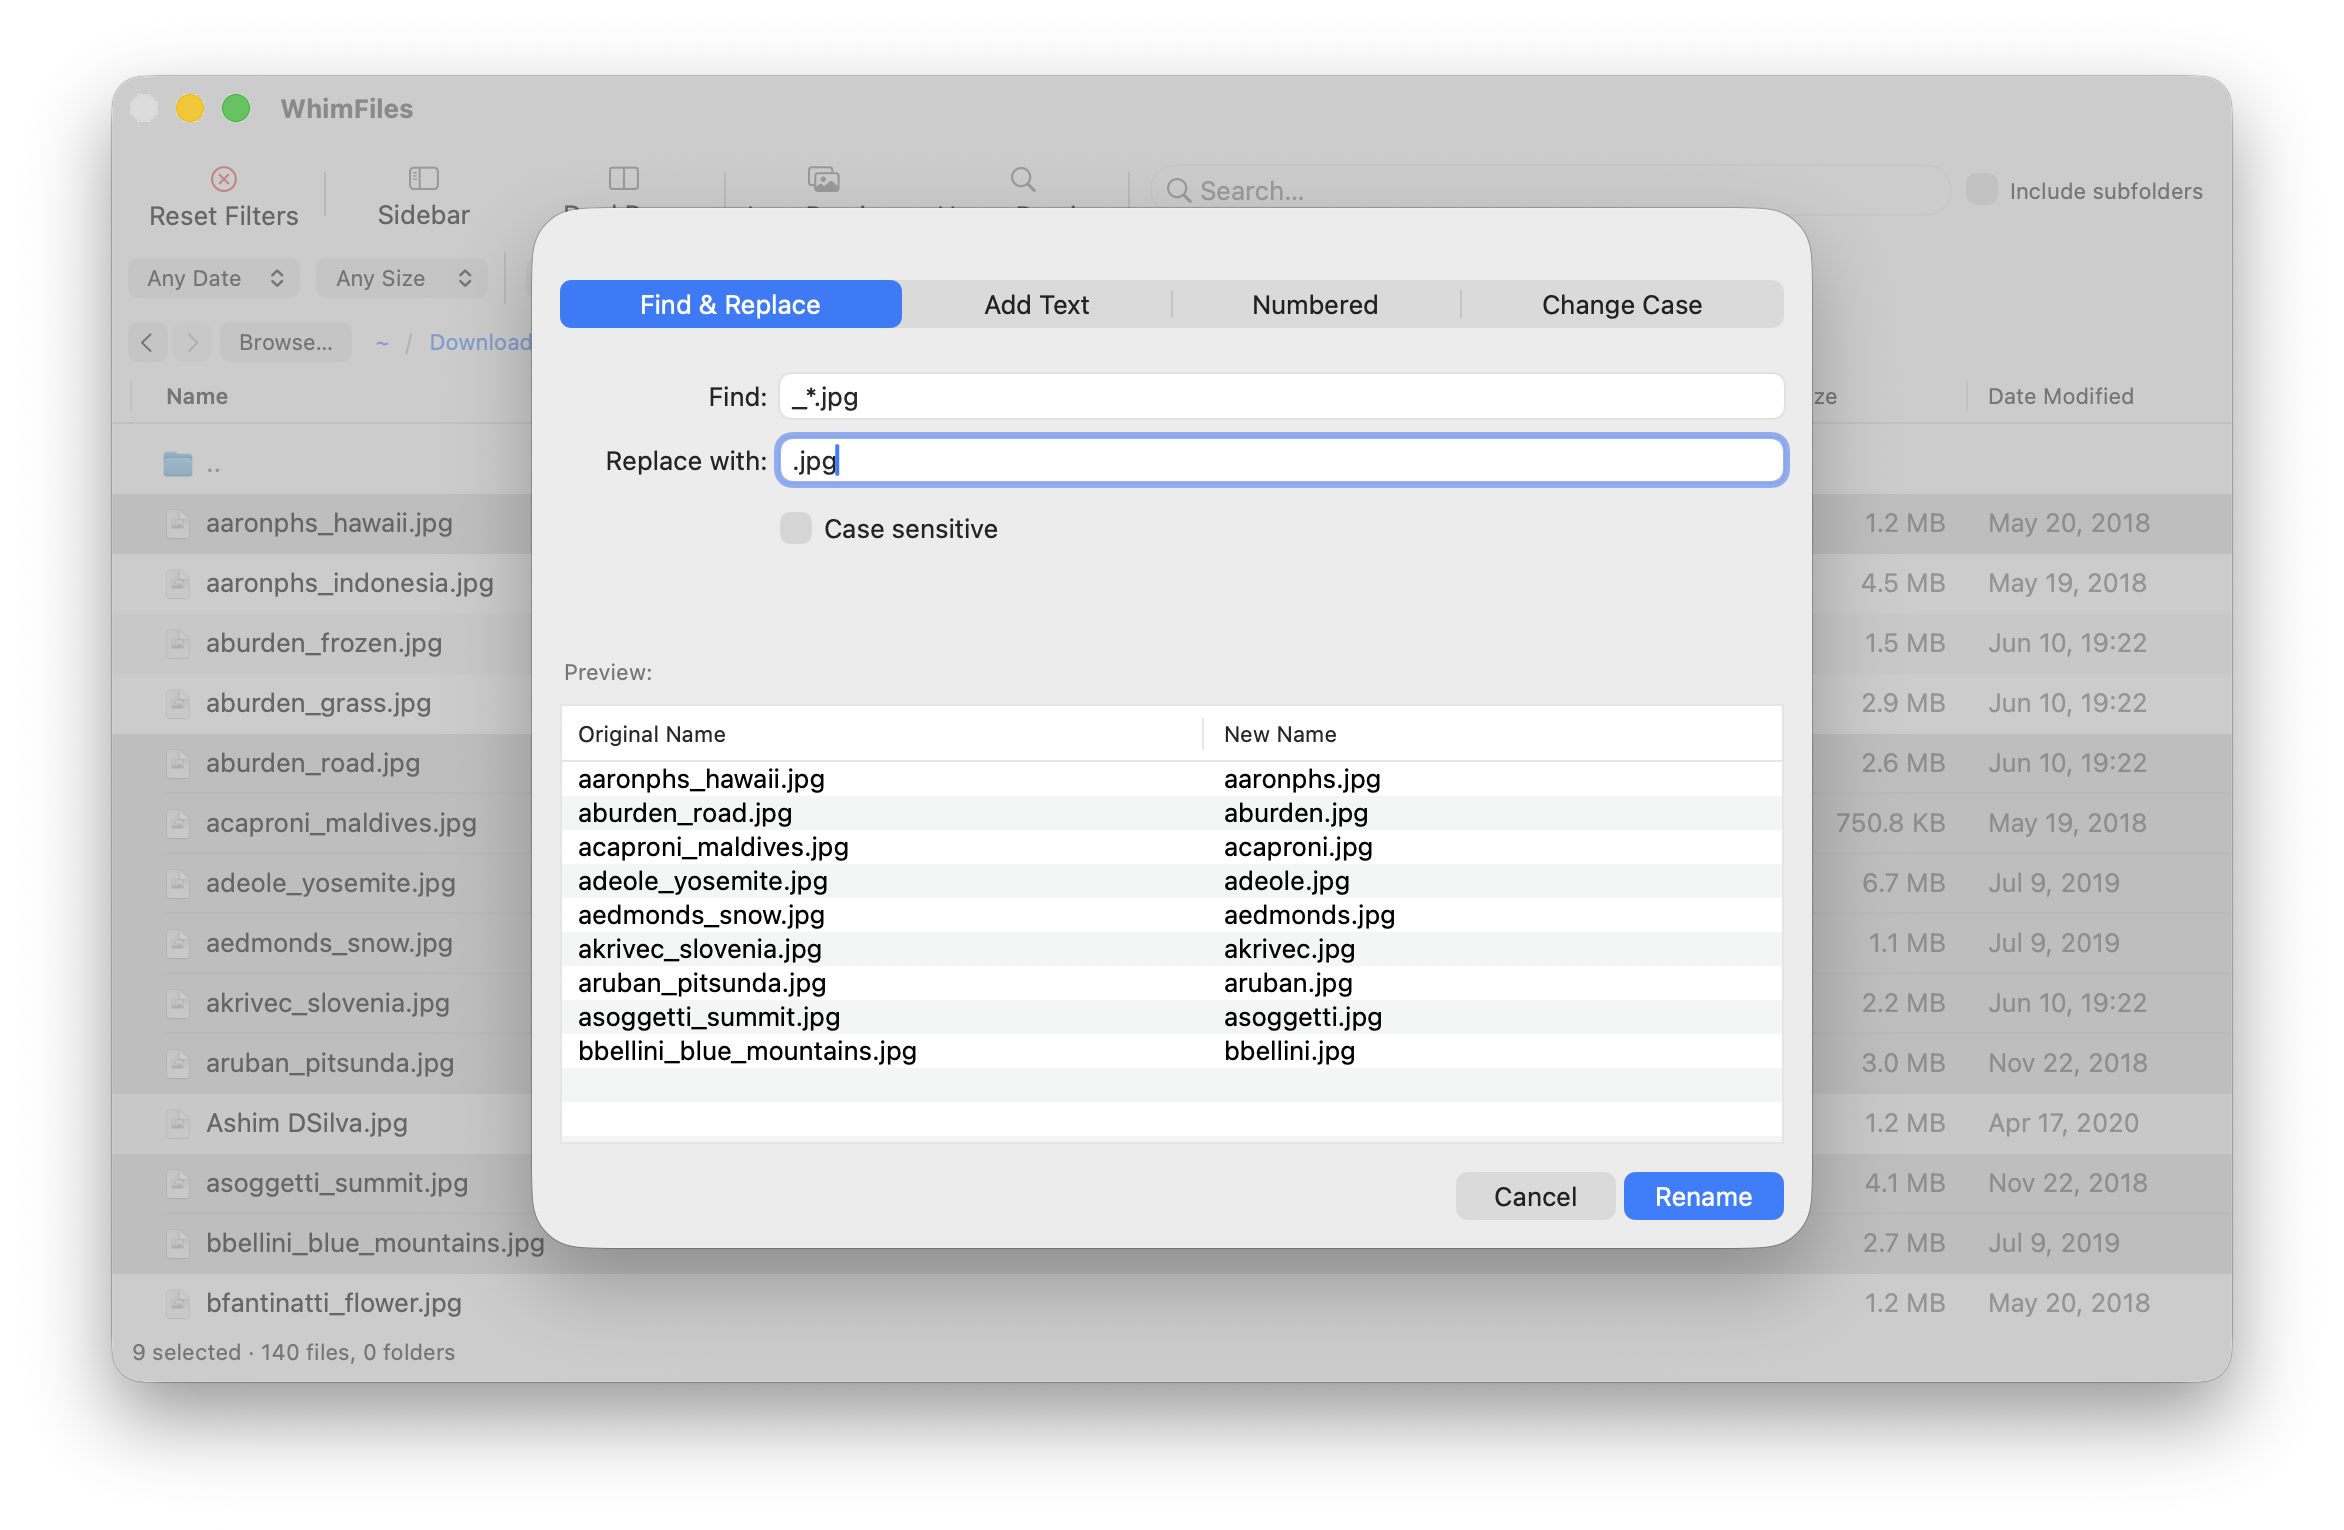The width and height of the screenshot is (2344, 1530).
Task: Click the magnifier toolbar icon
Action: (1023, 179)
